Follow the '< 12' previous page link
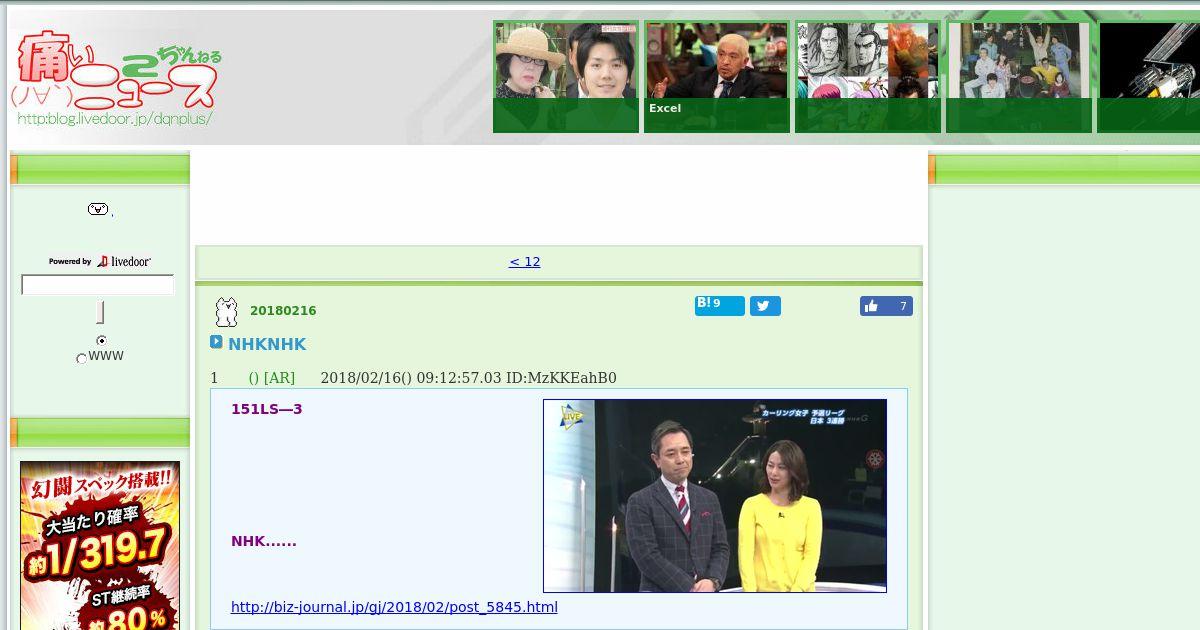This screenshot has width=1200, height=630. (x=524, y=262)
